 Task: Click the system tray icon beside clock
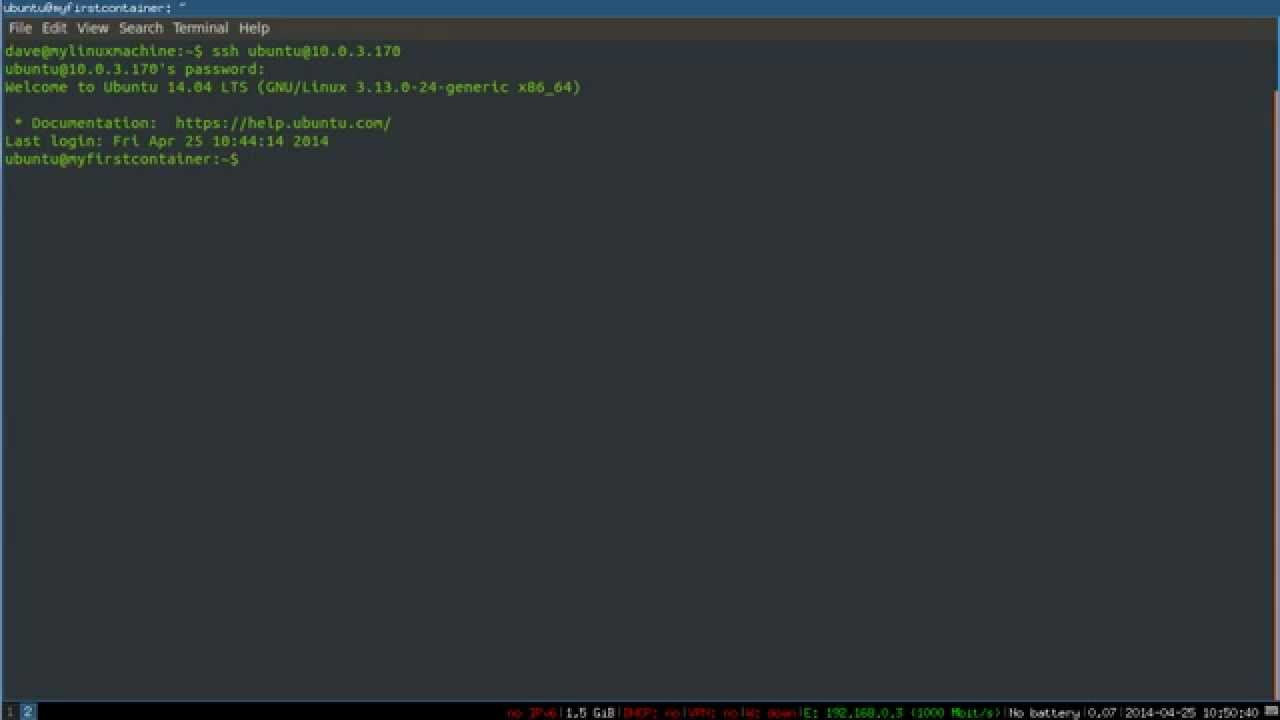tap(1270, 713)
